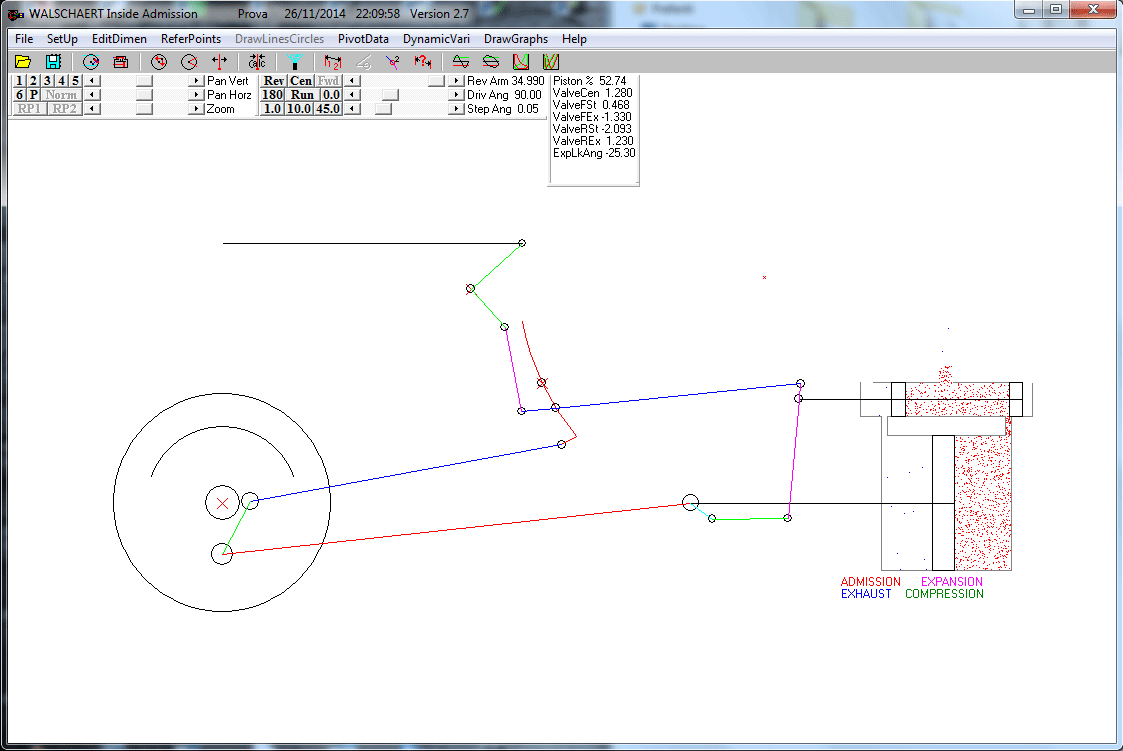Image resolution: width=1123 pixels, height=751 pixels.
Task: Click the red question mark dimension icon
Action: pyautogui.click(x=423, y=62)
